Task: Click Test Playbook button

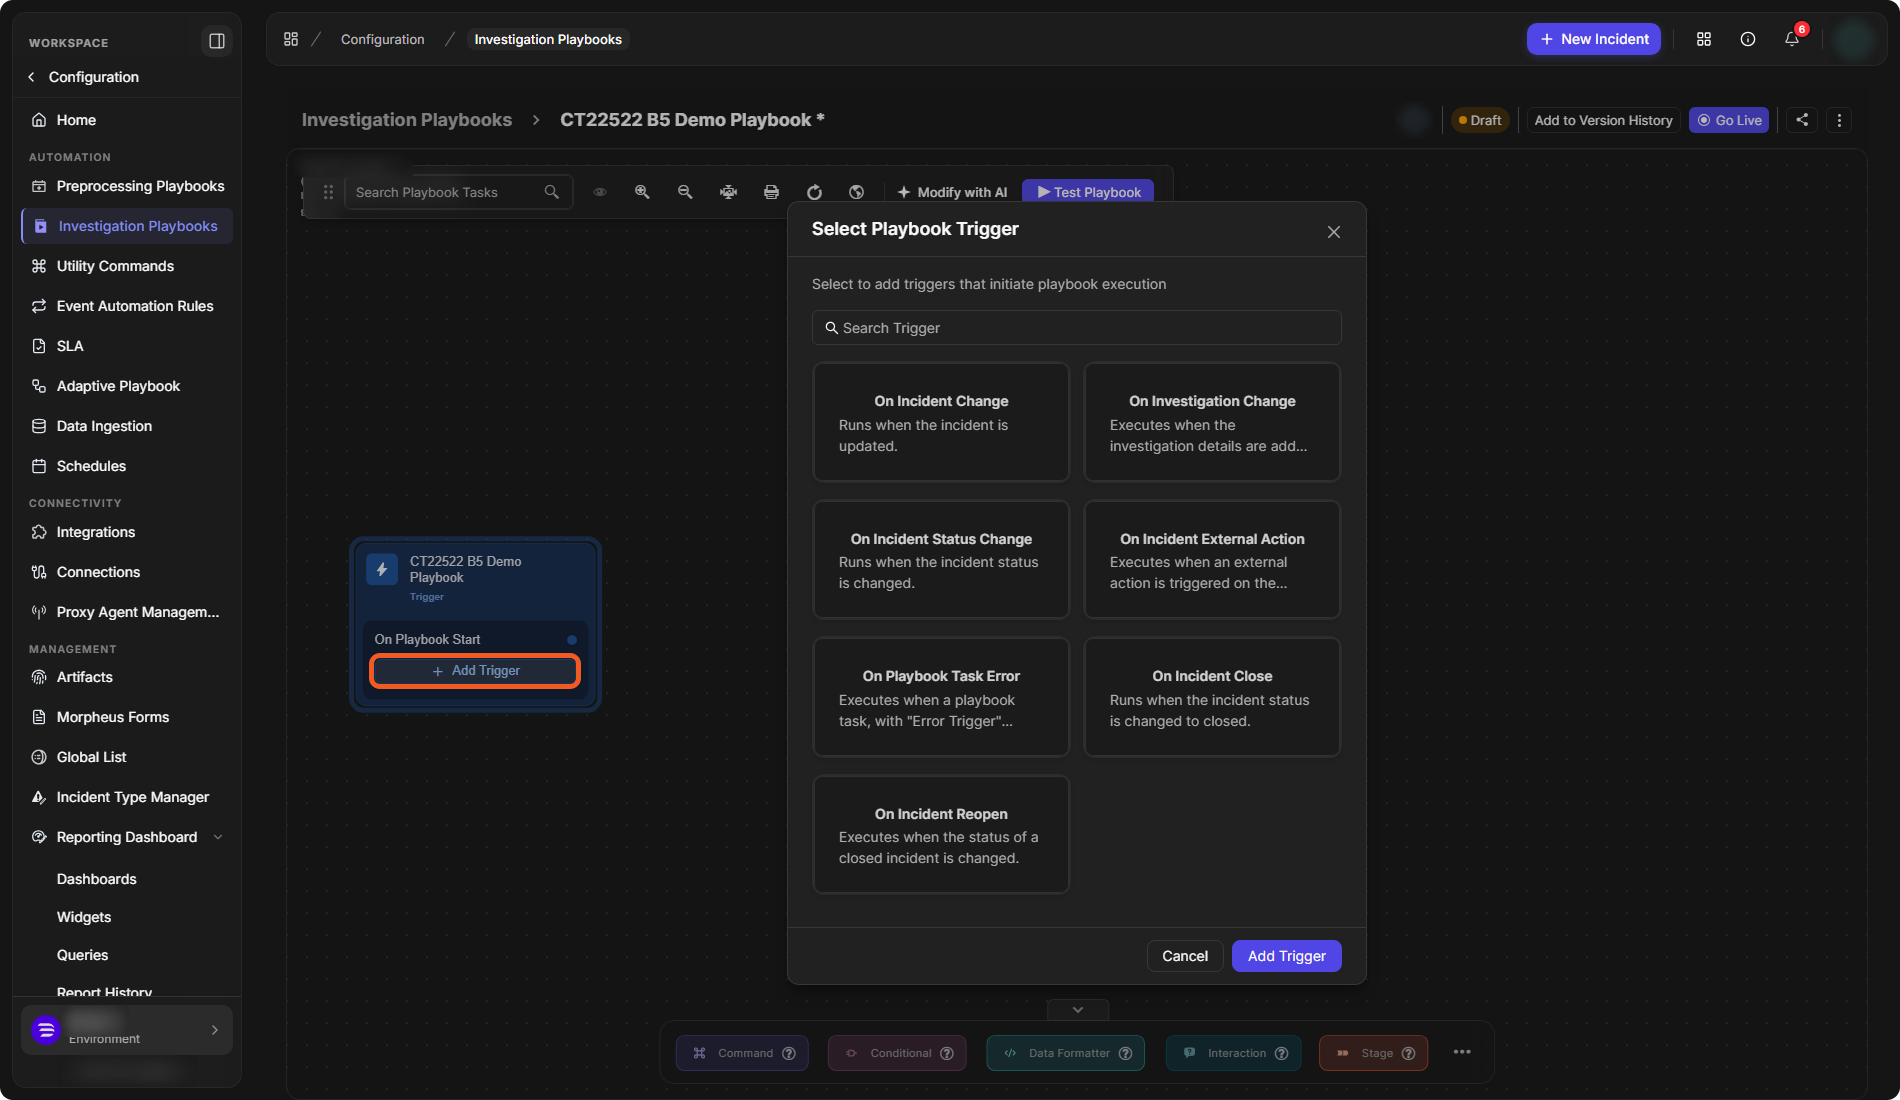Action: coord(1088,192)
